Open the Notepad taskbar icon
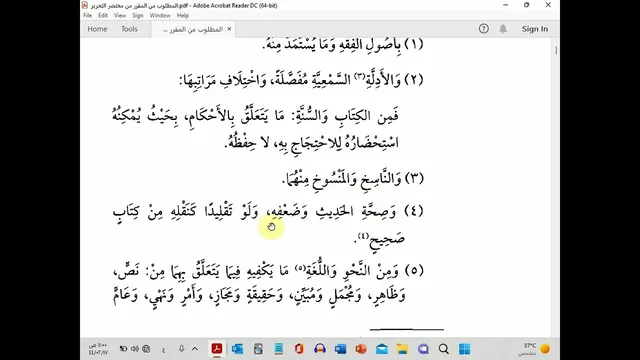This screenshot has height=360, width=640. click(278, 349)
